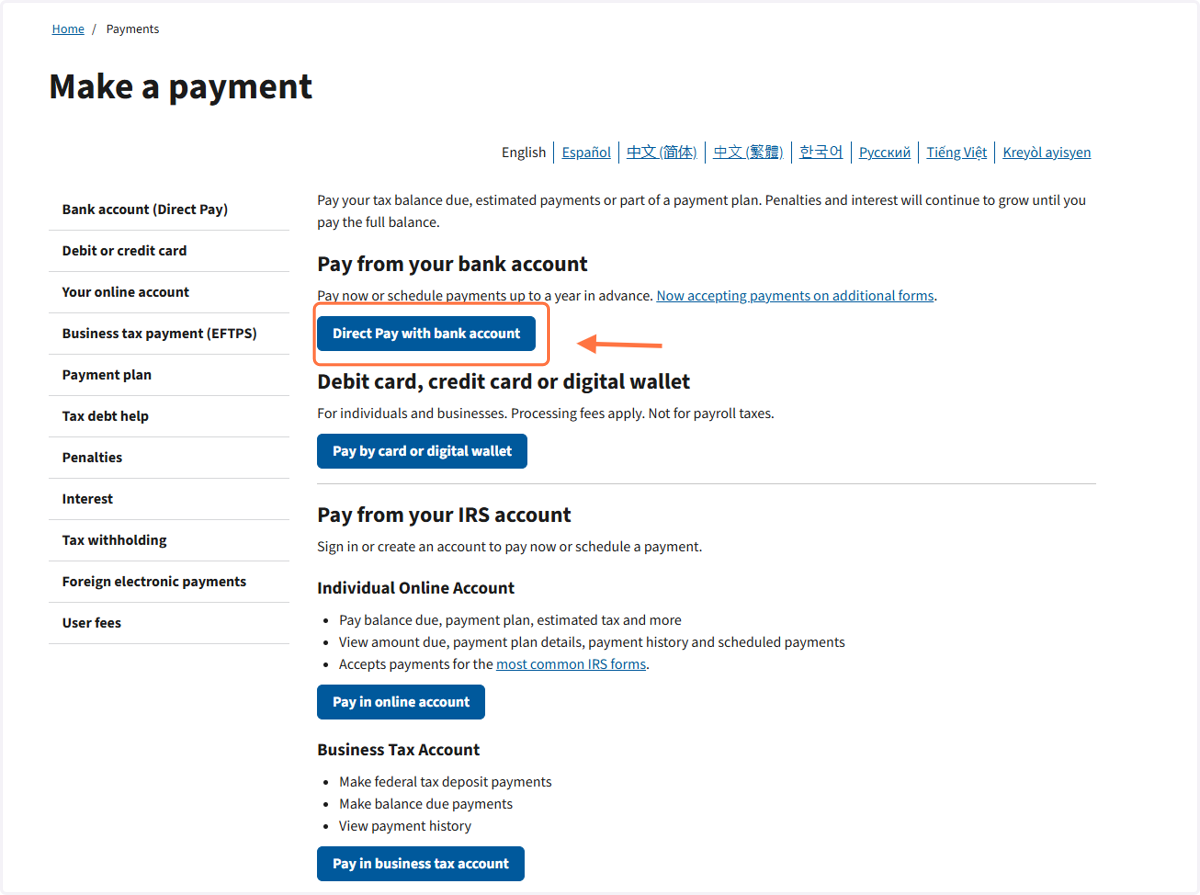1200x895 pixels.
Task: Click Pay from your IRS account heading
Action: coord(444,515)
